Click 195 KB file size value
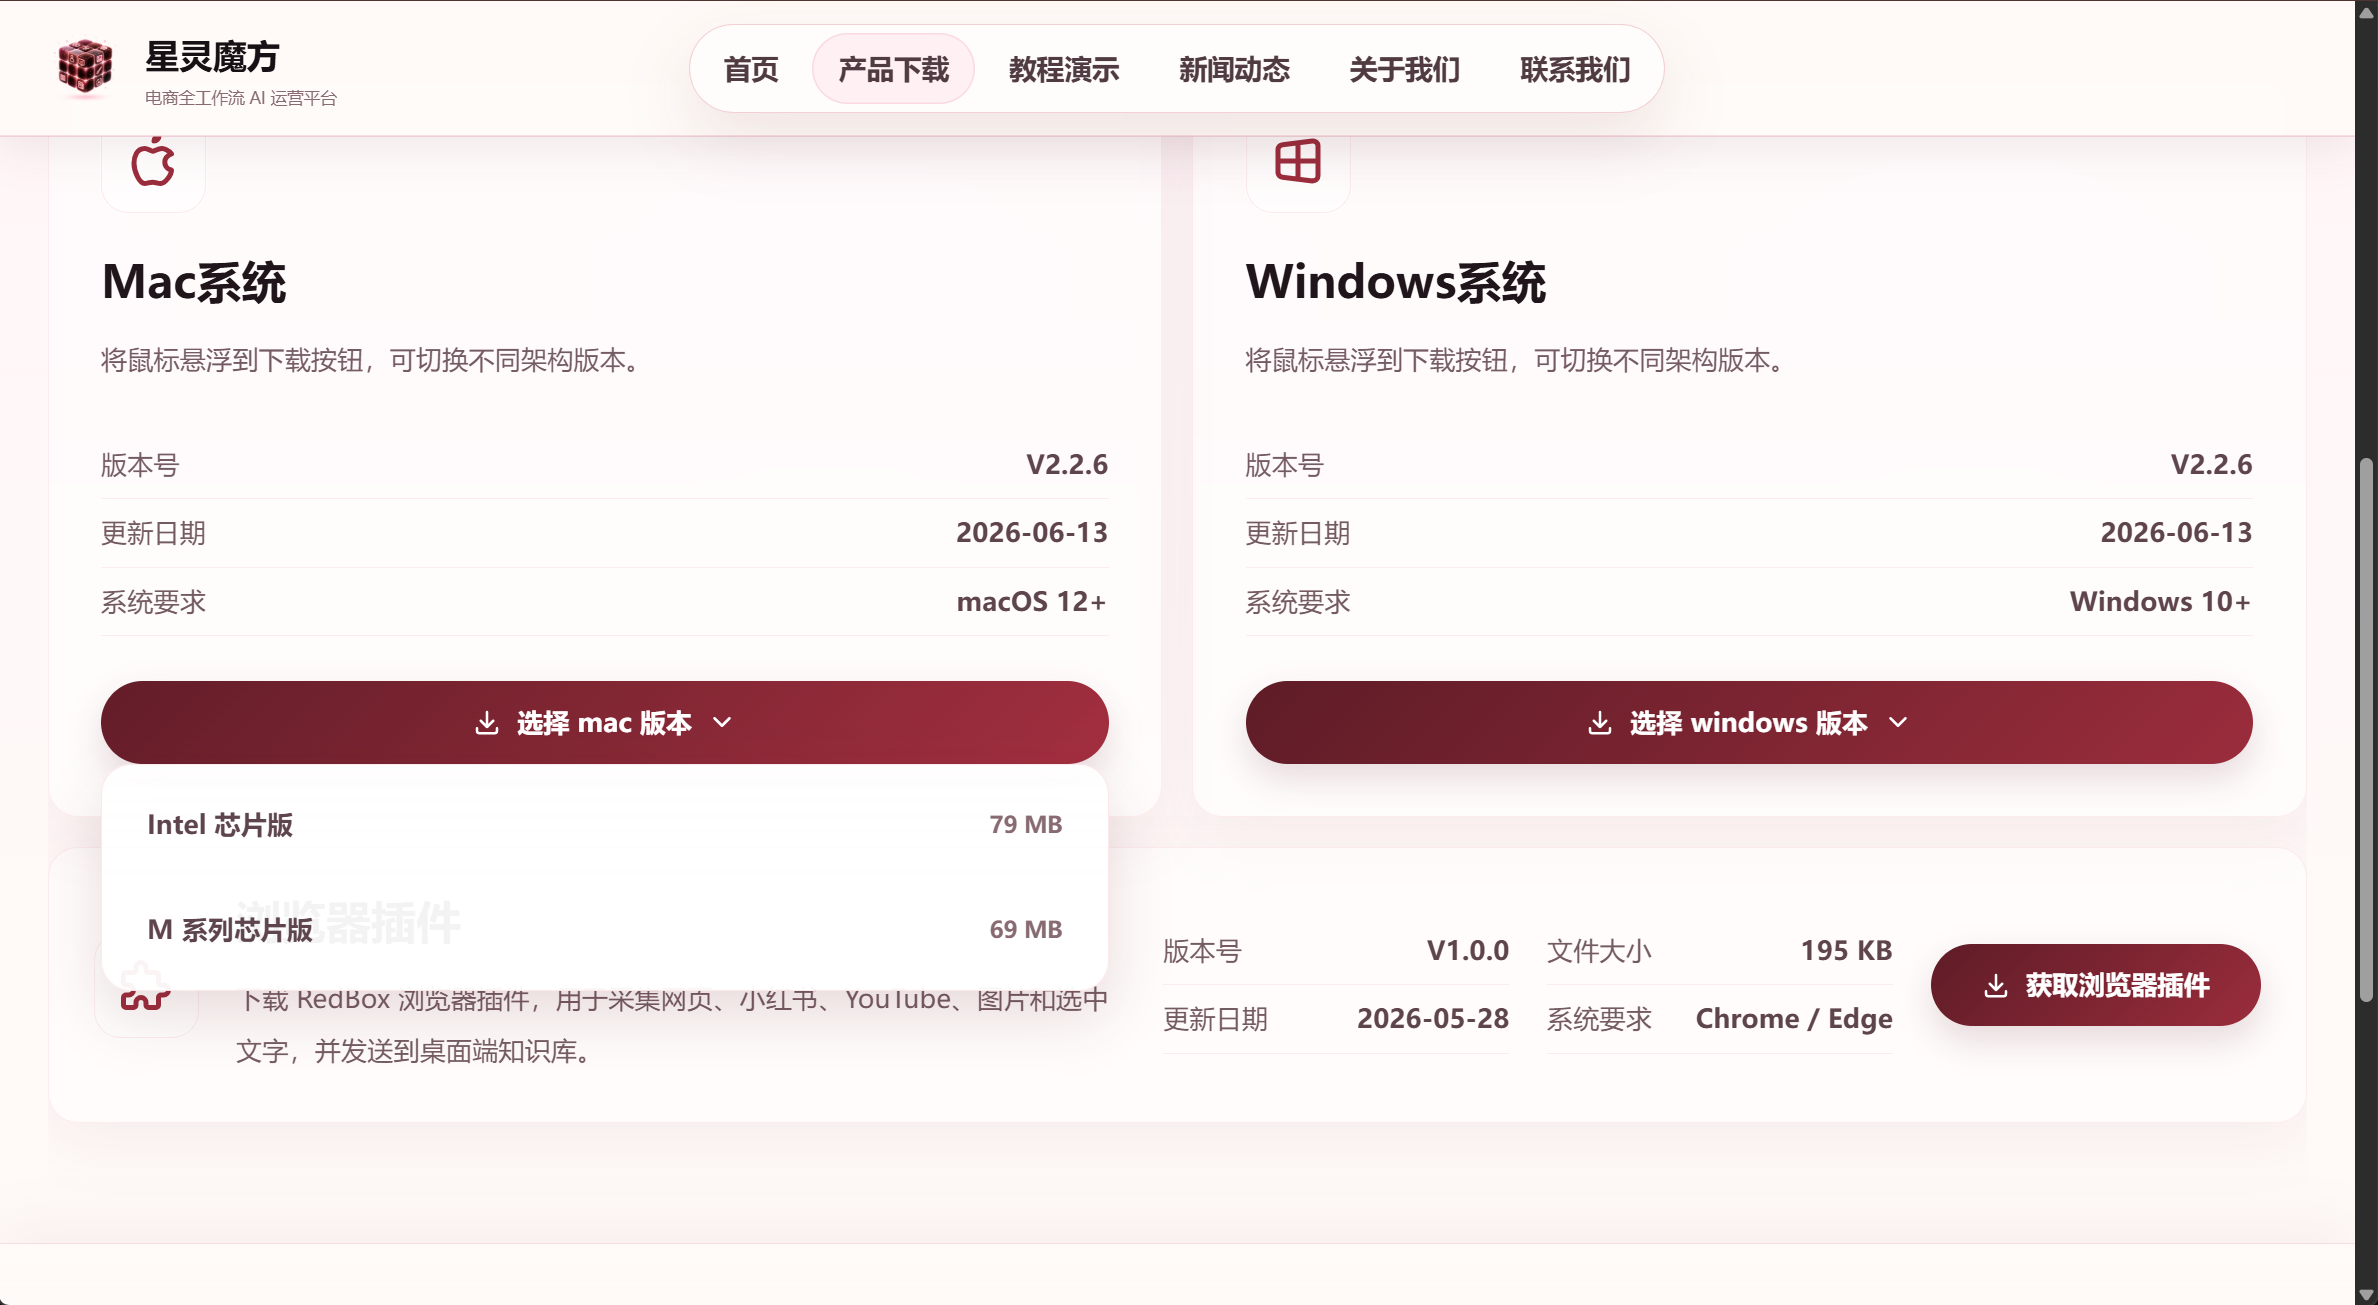Screen dimensions: 2378x1305 coord(1846,951)
